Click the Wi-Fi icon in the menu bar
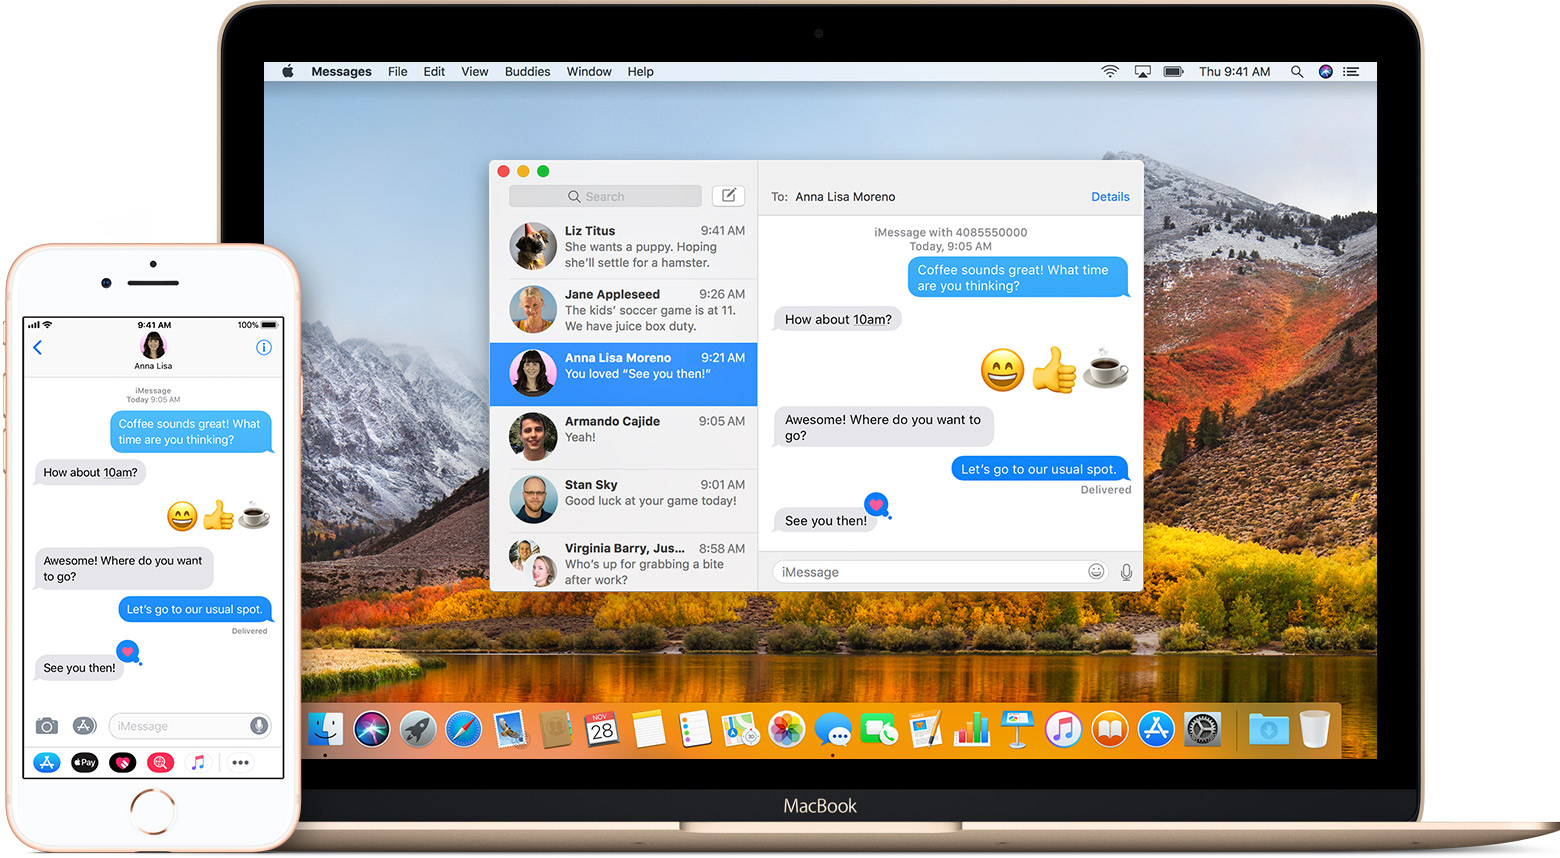Viewport: 1560px width, 858px height. 1110,71
